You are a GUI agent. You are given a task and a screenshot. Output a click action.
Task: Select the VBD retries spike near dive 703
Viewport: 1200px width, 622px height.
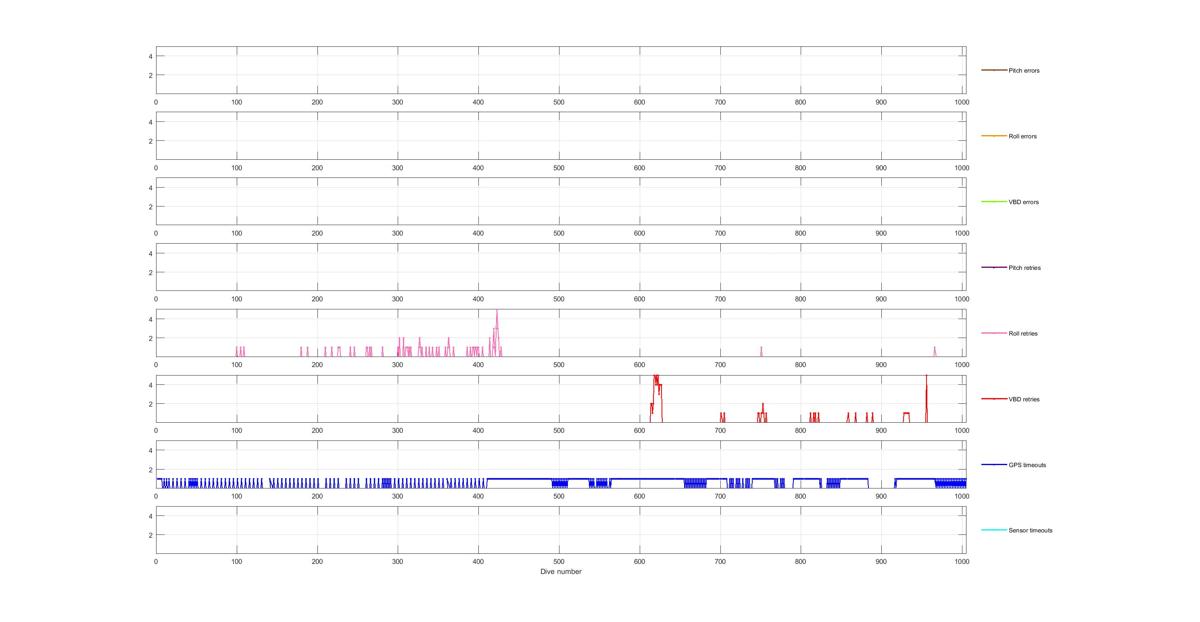pyautogui.click(x=722, y=415)
